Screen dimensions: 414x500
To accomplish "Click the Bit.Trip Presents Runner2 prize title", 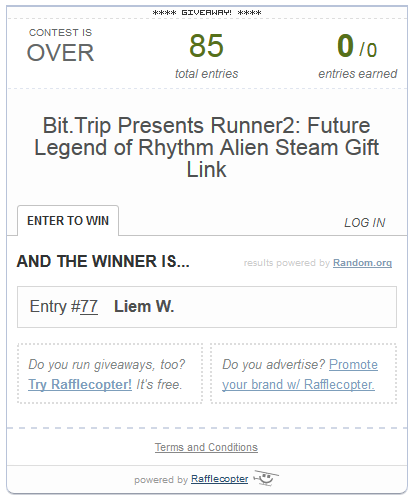I will click(207, 147).
